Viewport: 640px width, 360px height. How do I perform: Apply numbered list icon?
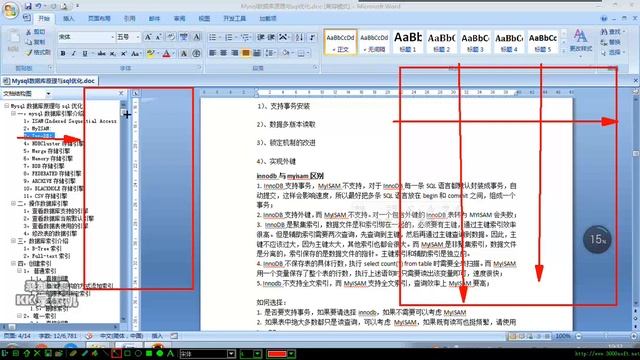pos(229,37)
